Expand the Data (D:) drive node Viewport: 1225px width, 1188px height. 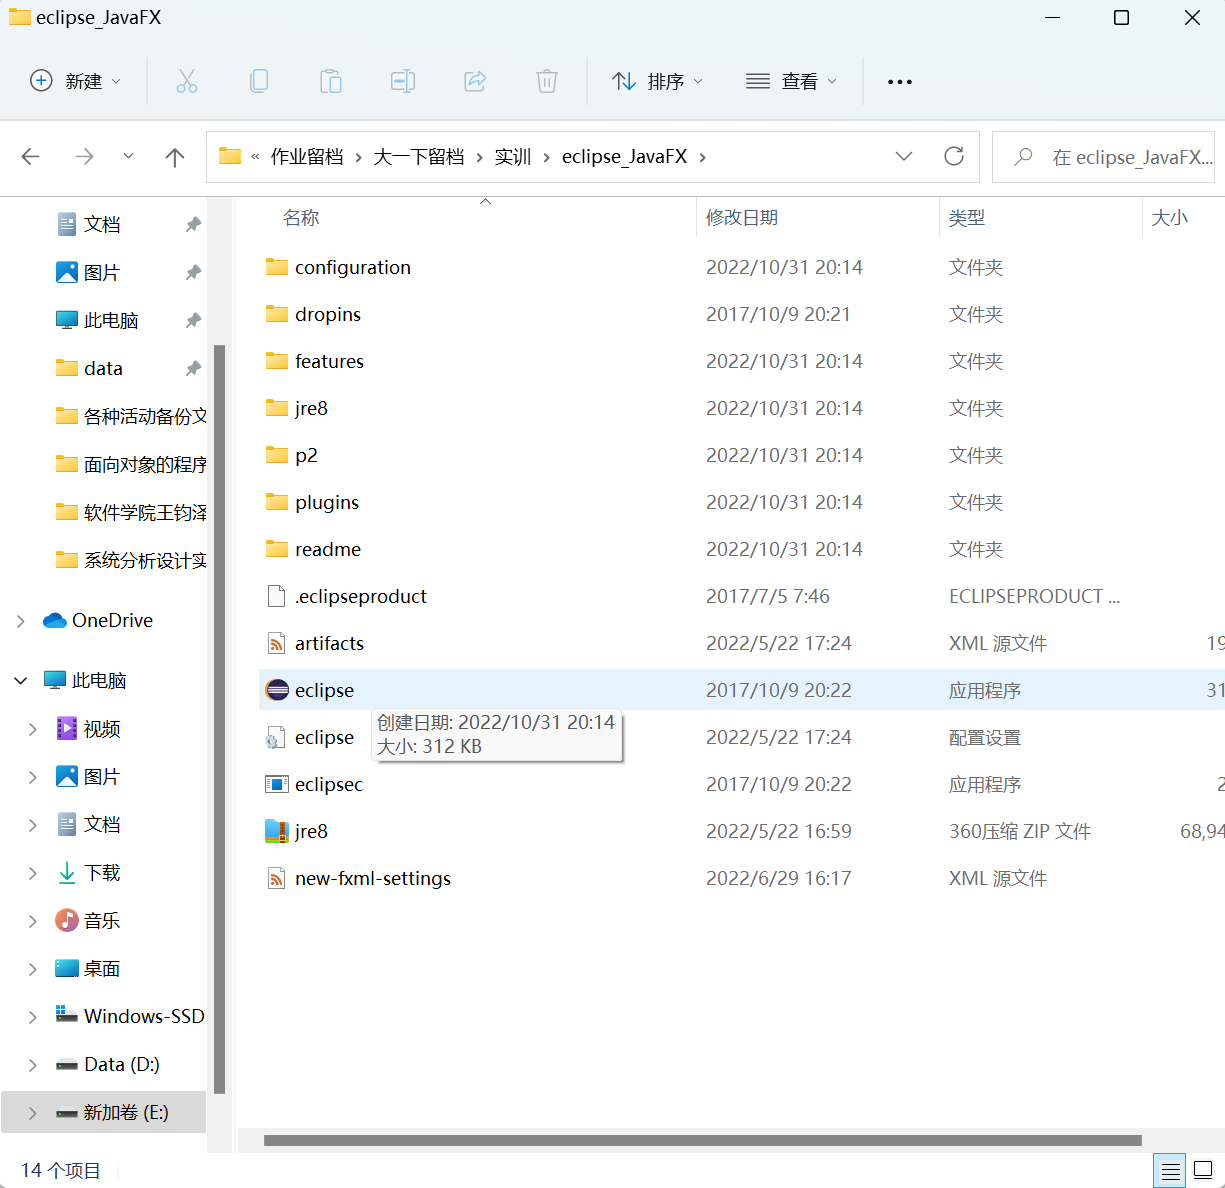point(33,1065)
